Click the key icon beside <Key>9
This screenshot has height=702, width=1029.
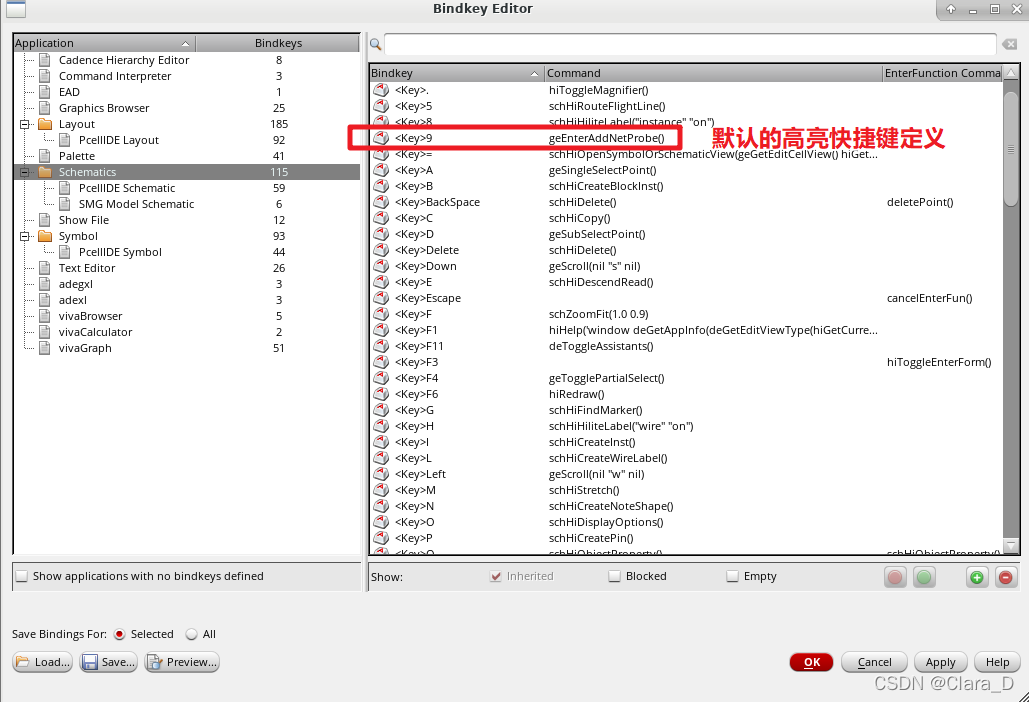coord(381,138)
